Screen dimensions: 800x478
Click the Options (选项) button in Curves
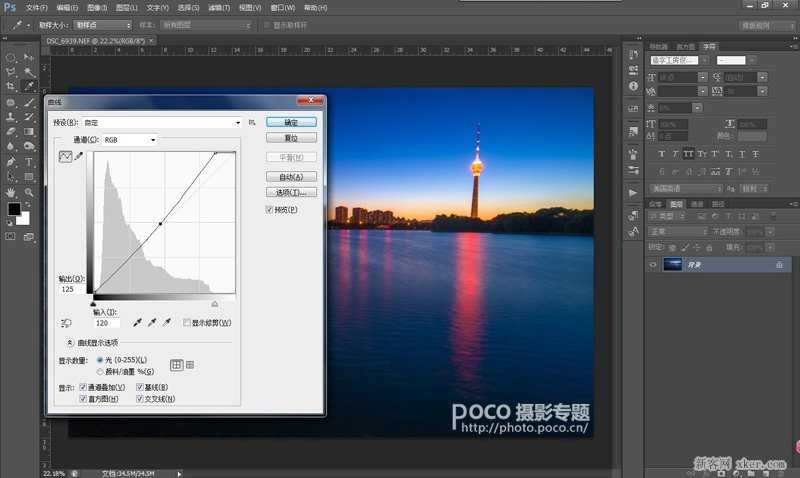pos(291,192)
